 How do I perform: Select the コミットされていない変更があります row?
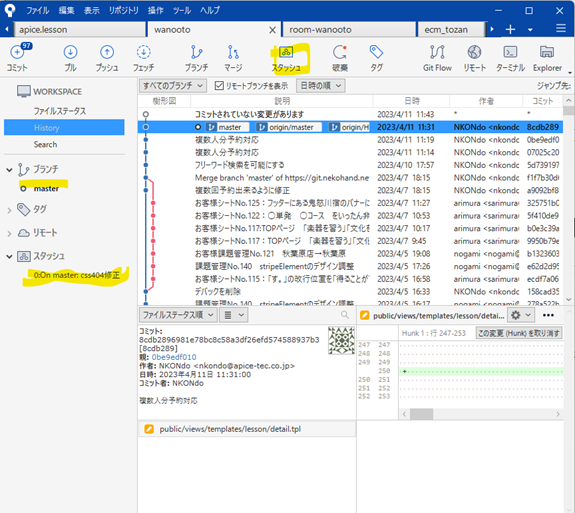pyautogui.click(x=350, y=114)
